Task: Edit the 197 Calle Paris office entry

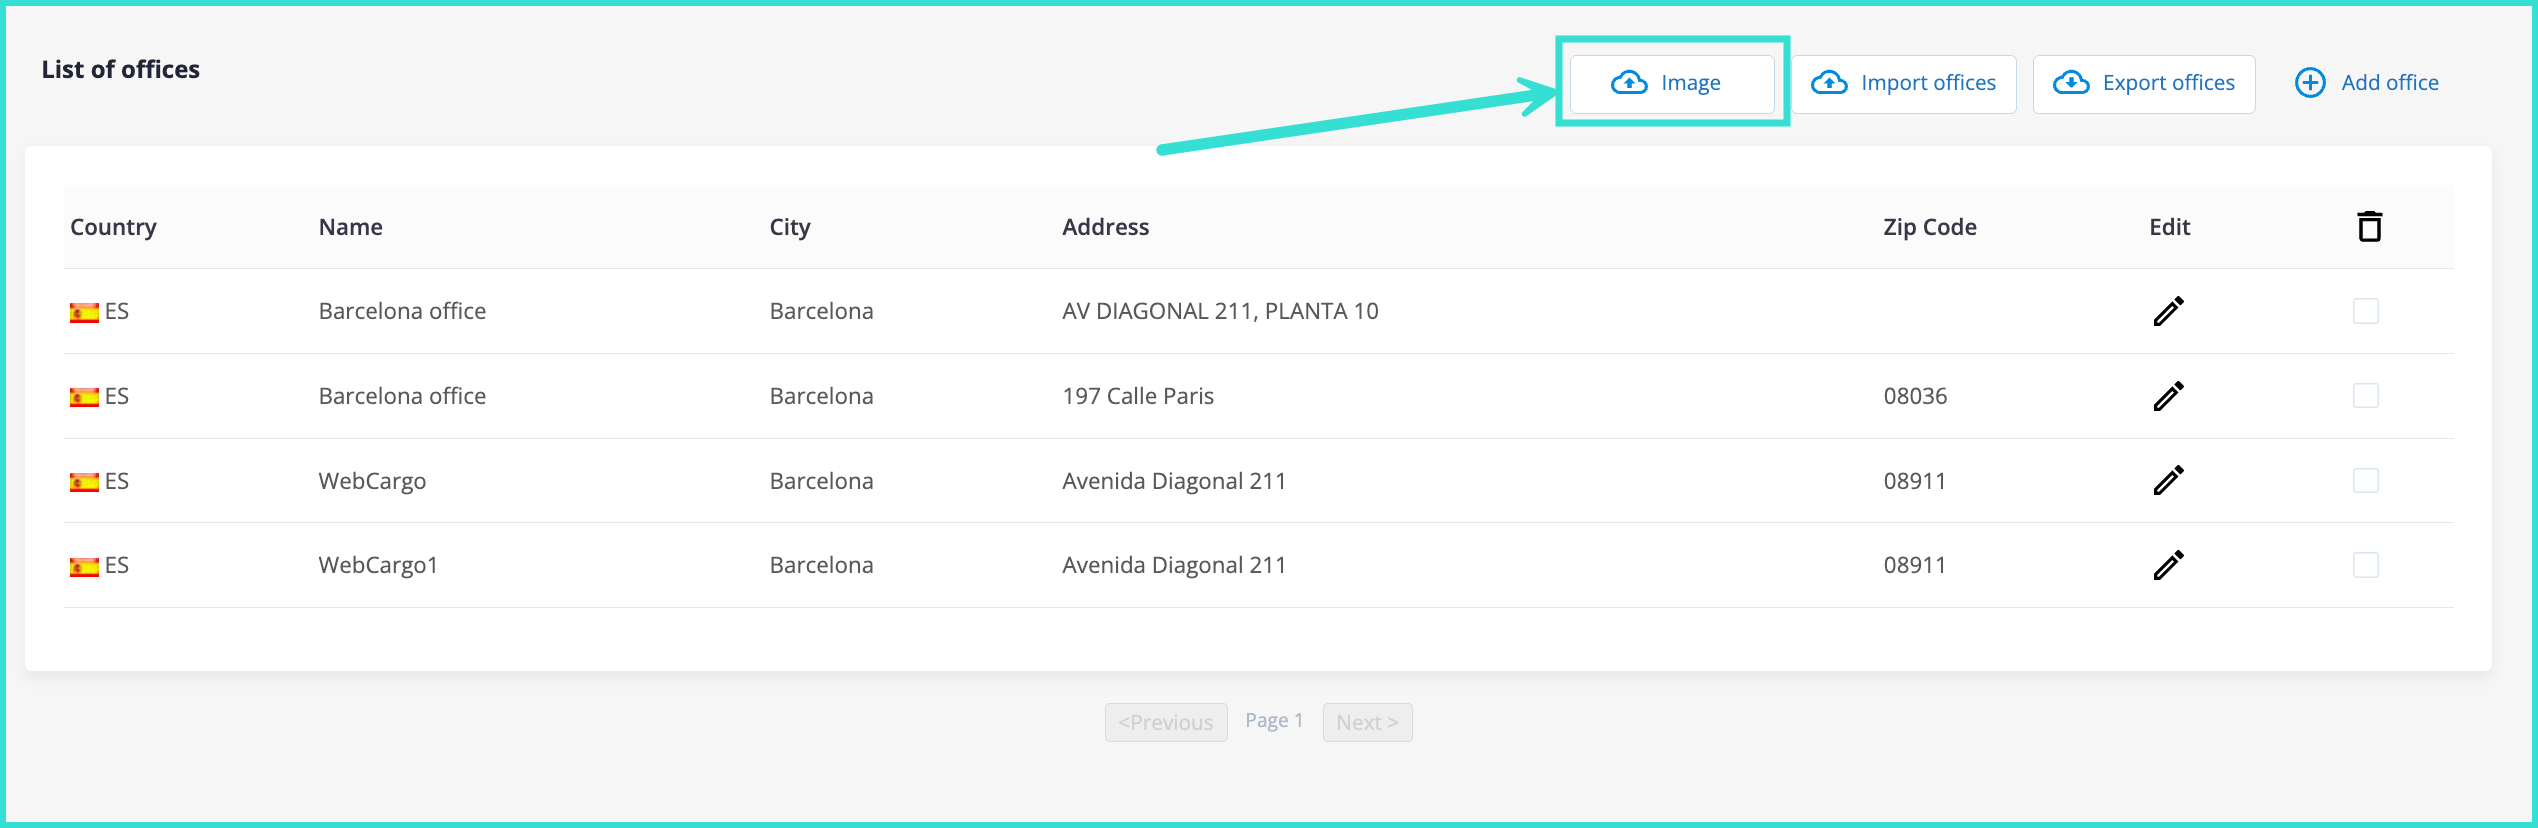Action: click(2168, 396)
